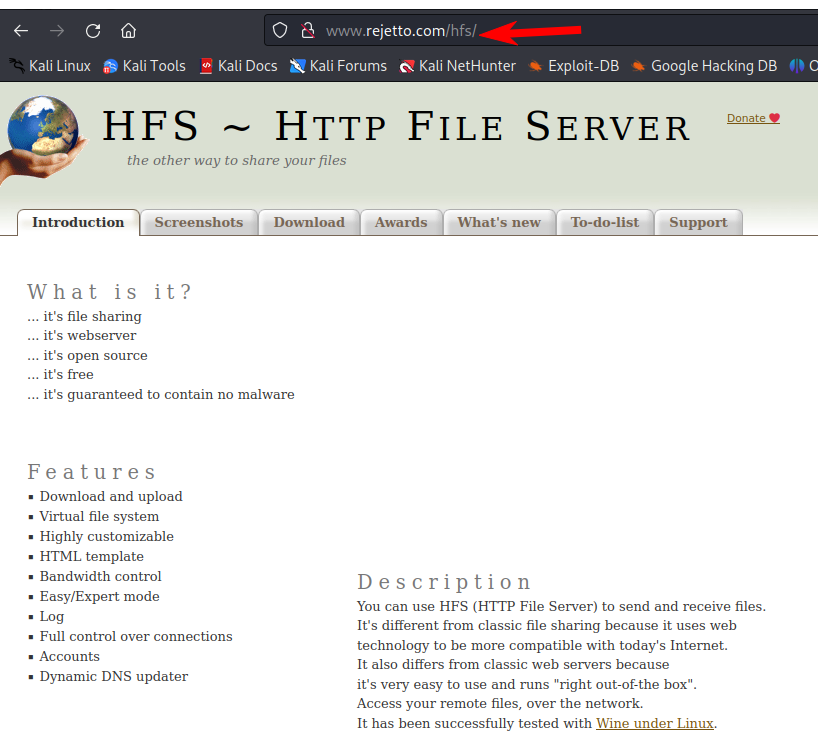Screen dimensions: 818x742
Task: Click the HFS ~ Http File Server title
Action: point(396,126)
